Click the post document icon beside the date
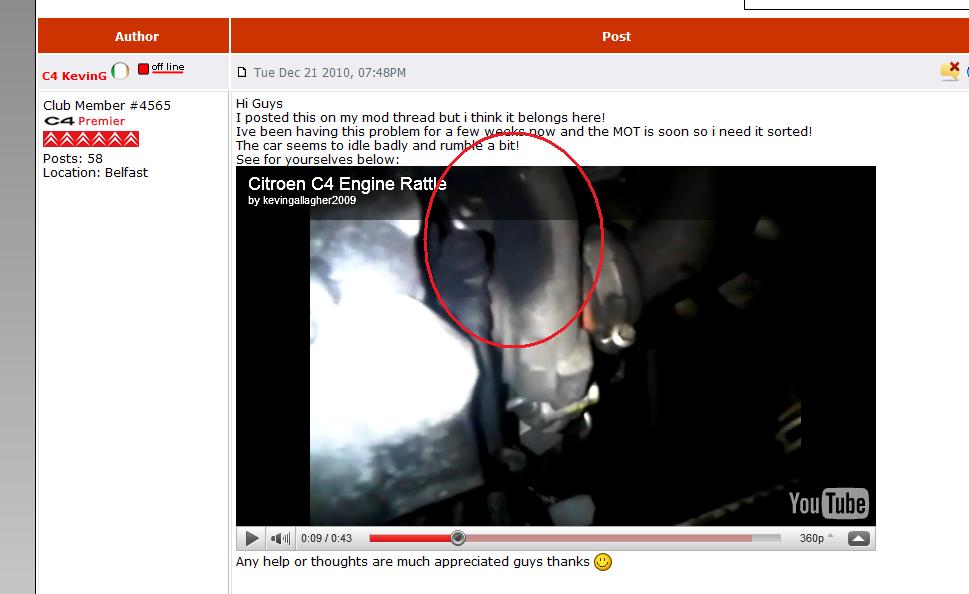 coord(242,72)
